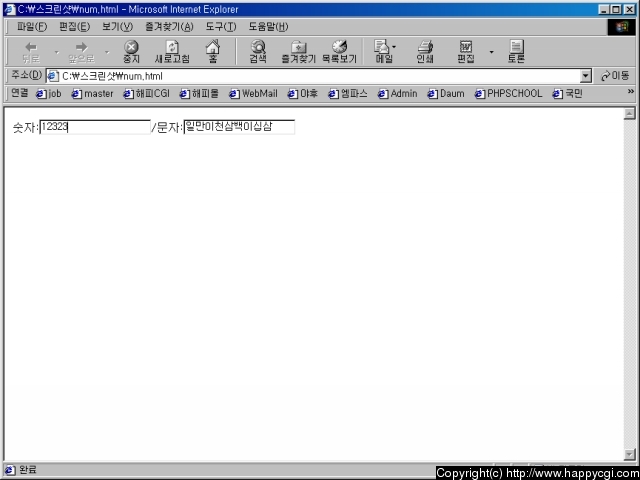Image resolution: width=640 pixels, height=480 pixels.
Task: Click the scrollbar down arrow
Action: click(x=629, y=454)
